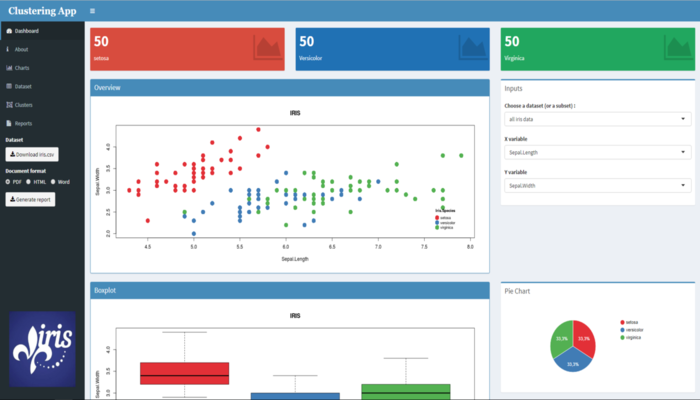Image resolution: width=700 pixels, height=400 pixels.
Task: Click the Dashboard icon in the sidebar
Action: [9, 32]
